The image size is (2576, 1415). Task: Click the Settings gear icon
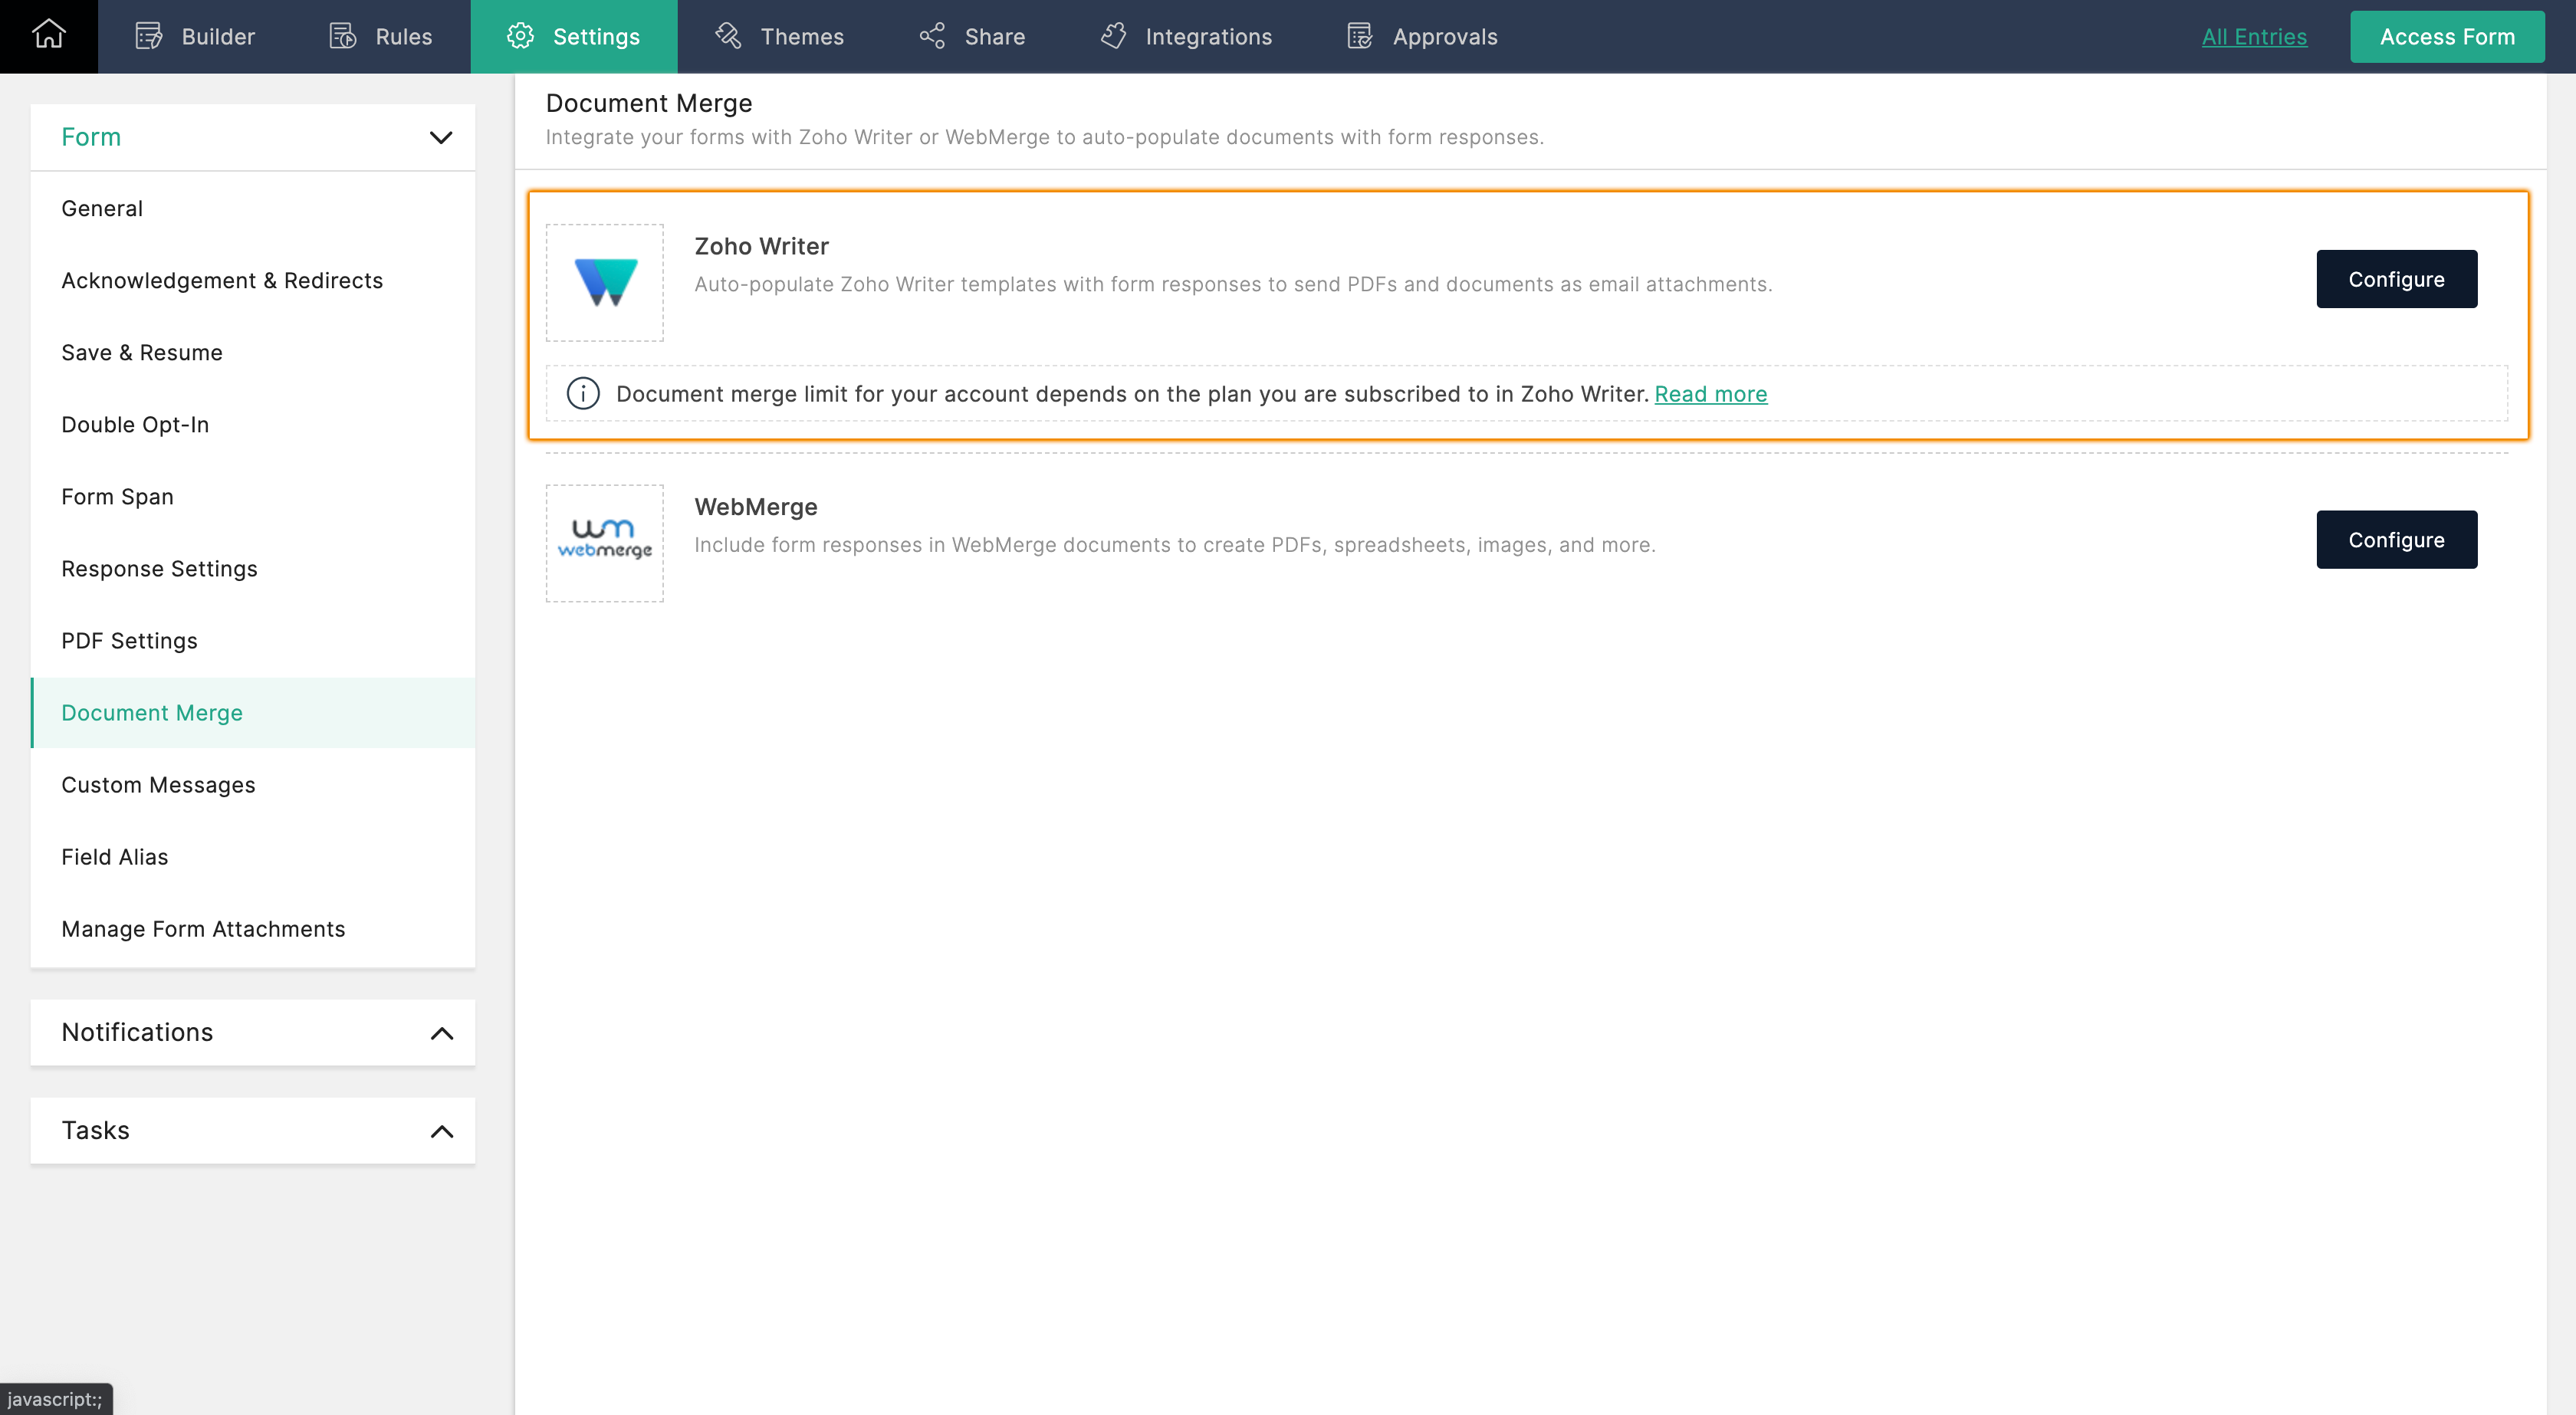click(x=520, y=36)
